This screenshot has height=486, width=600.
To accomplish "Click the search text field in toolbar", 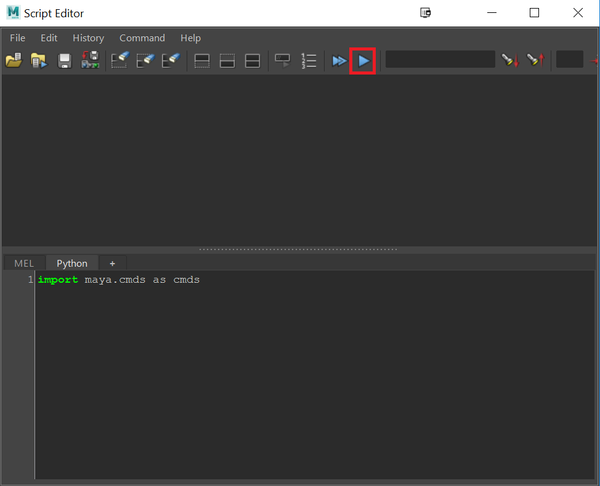I will point(440,60).
